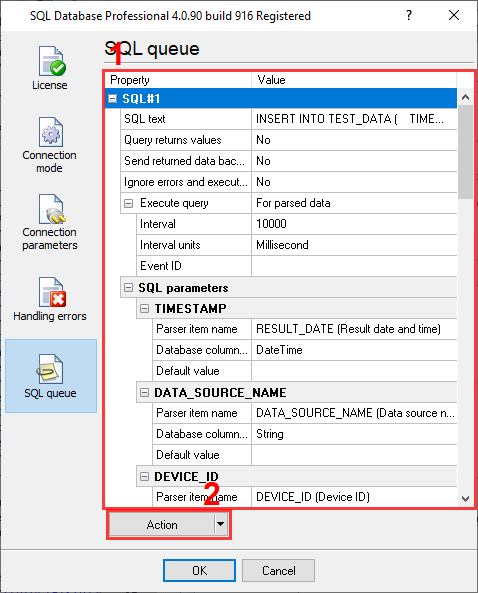Click the Action button
Viewport: 478px width, 593px height.
pos(162,525)
